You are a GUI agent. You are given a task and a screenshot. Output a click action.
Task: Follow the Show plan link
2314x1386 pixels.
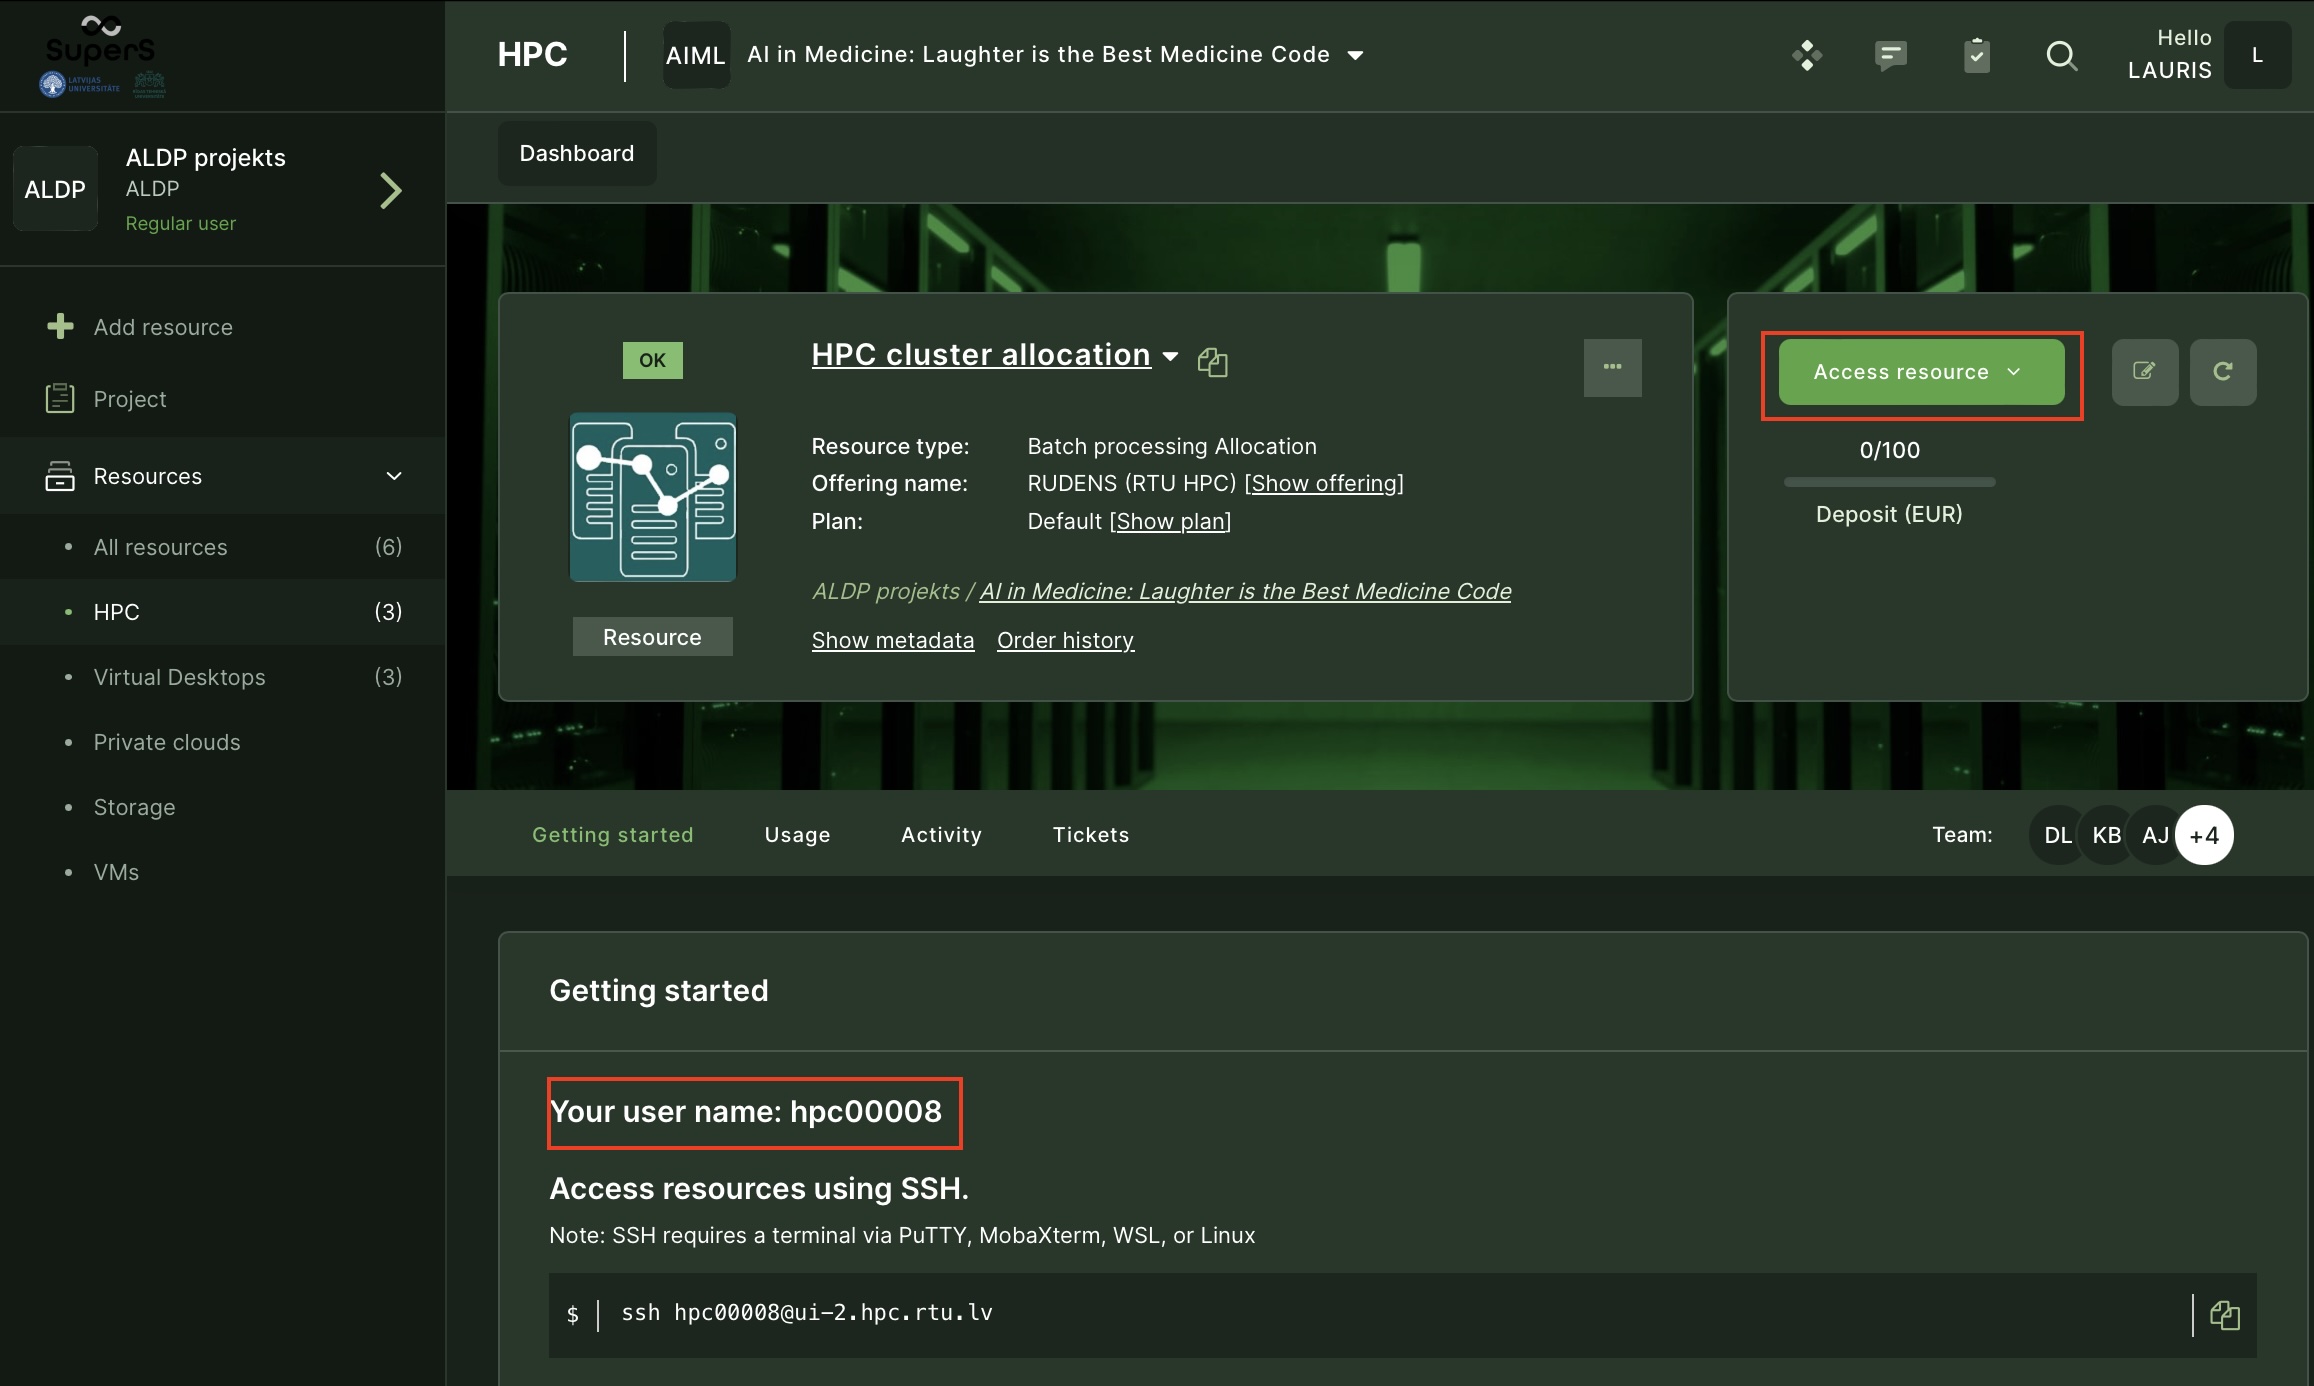[x=1170, y=521]
